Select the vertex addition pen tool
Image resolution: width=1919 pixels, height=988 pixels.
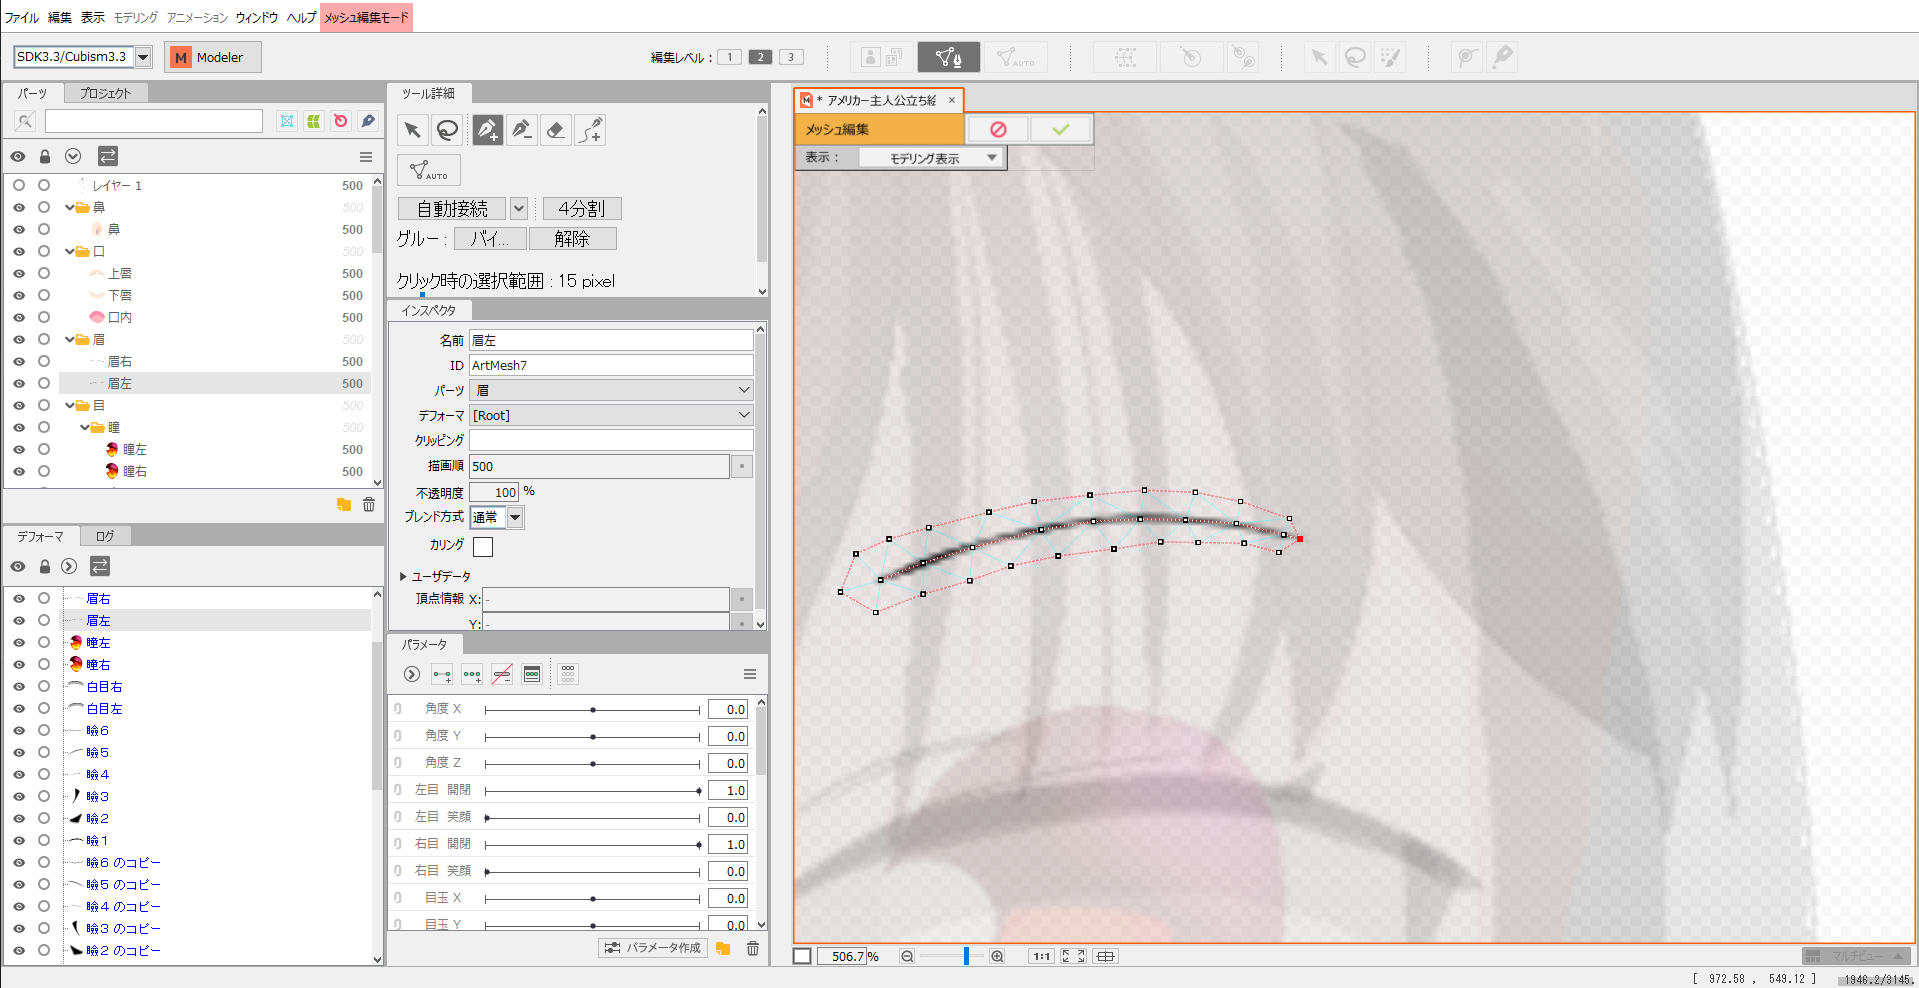487,129
